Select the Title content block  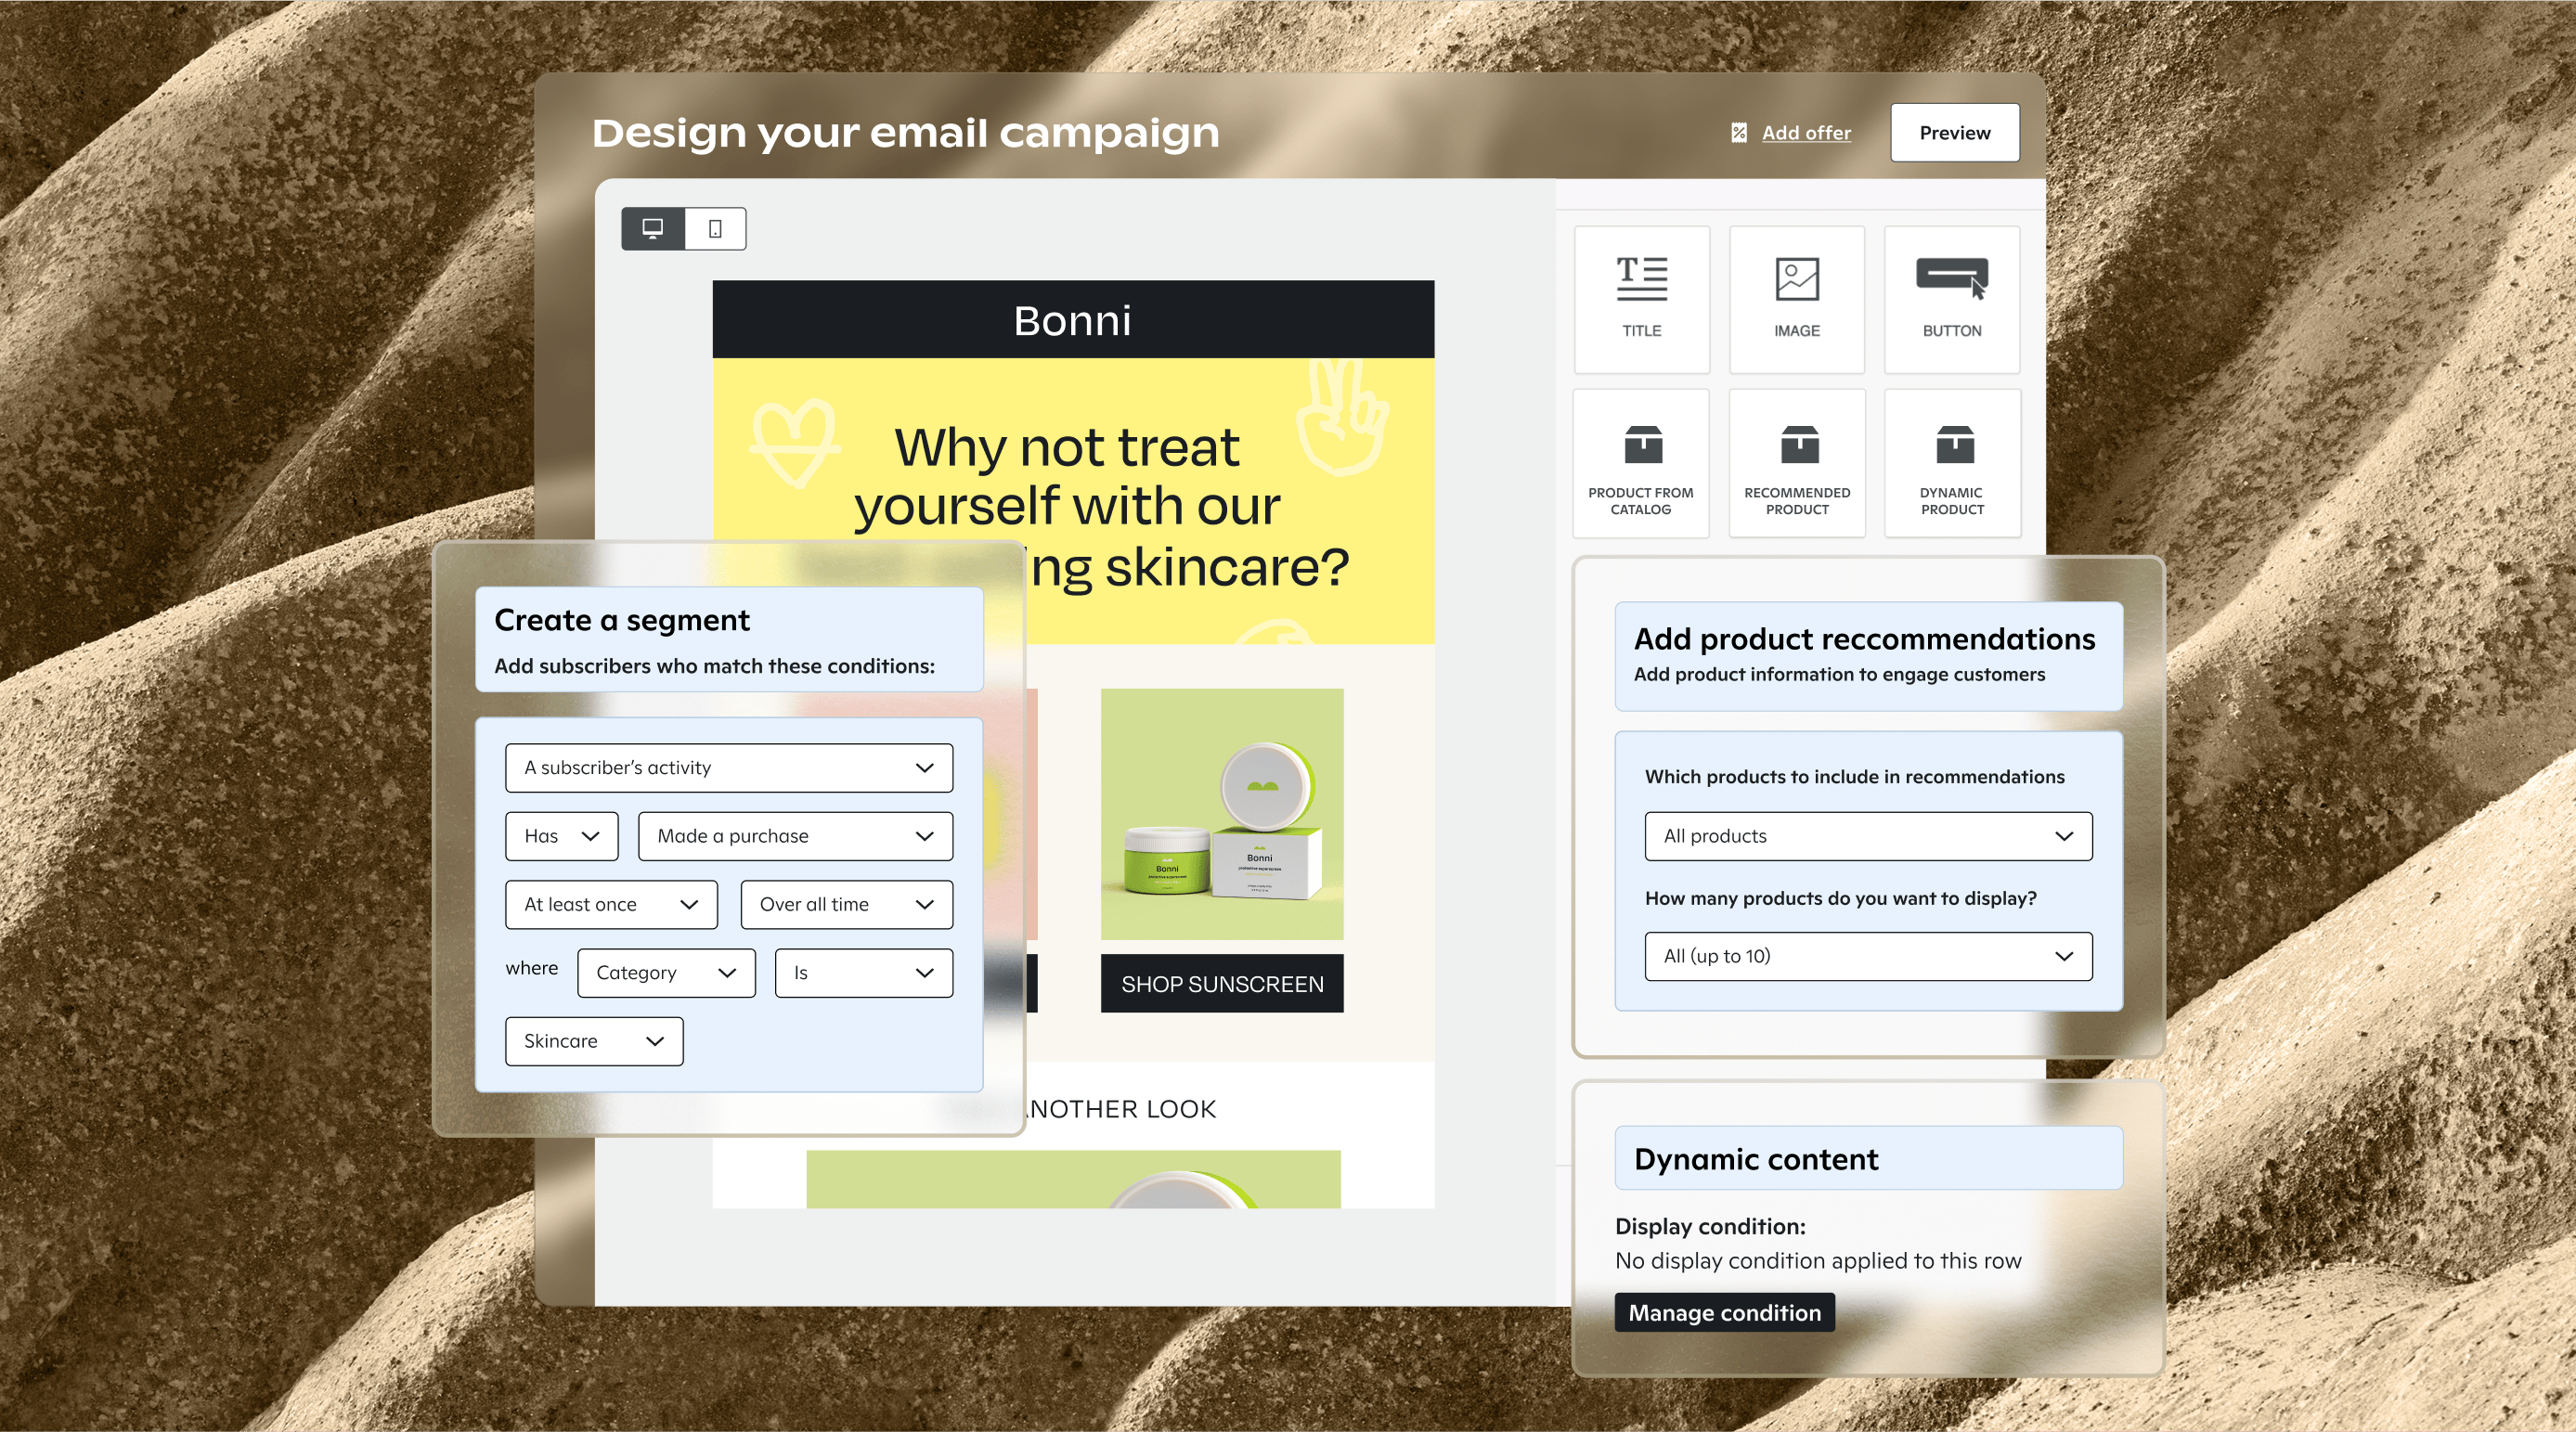[1641, 298]
